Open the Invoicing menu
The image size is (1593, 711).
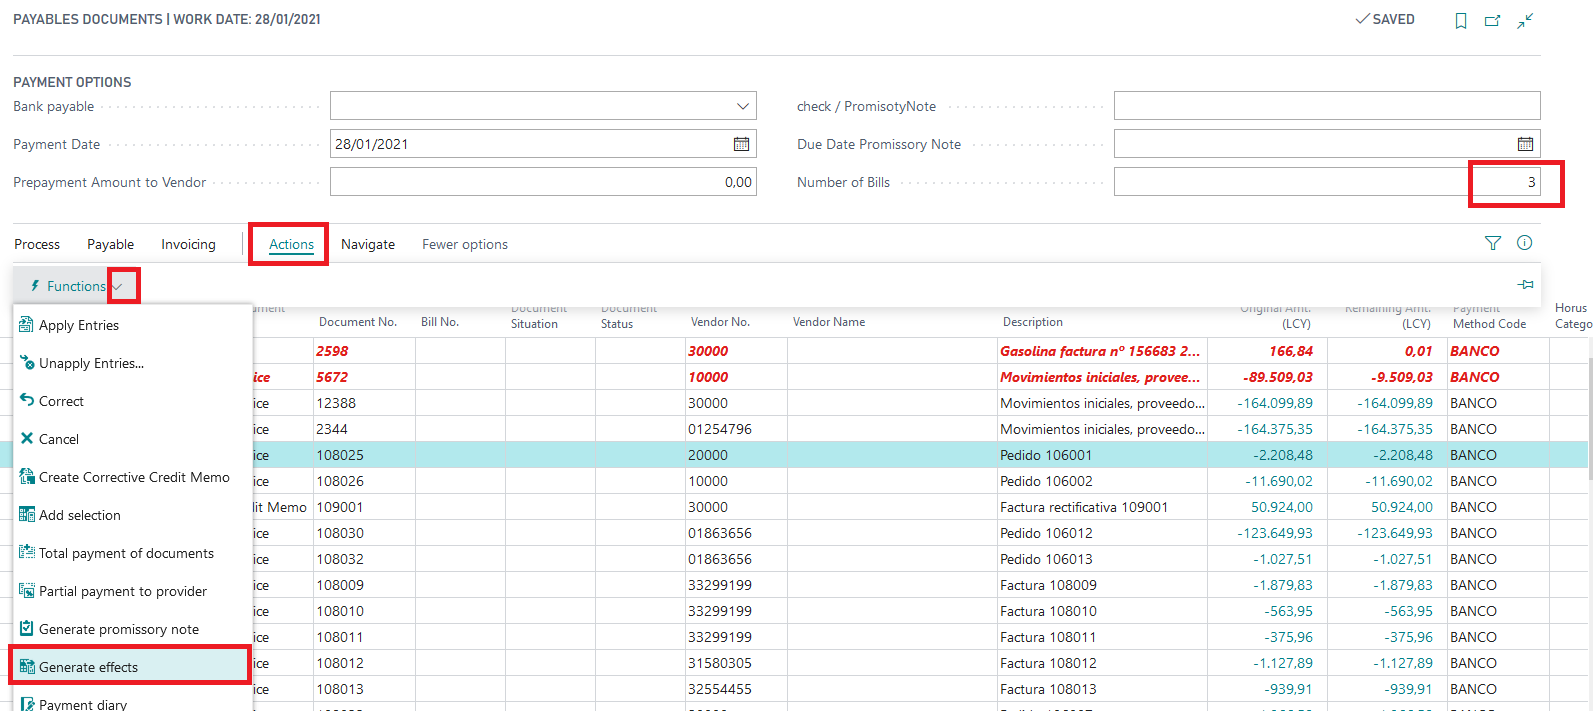click(188, 244)
